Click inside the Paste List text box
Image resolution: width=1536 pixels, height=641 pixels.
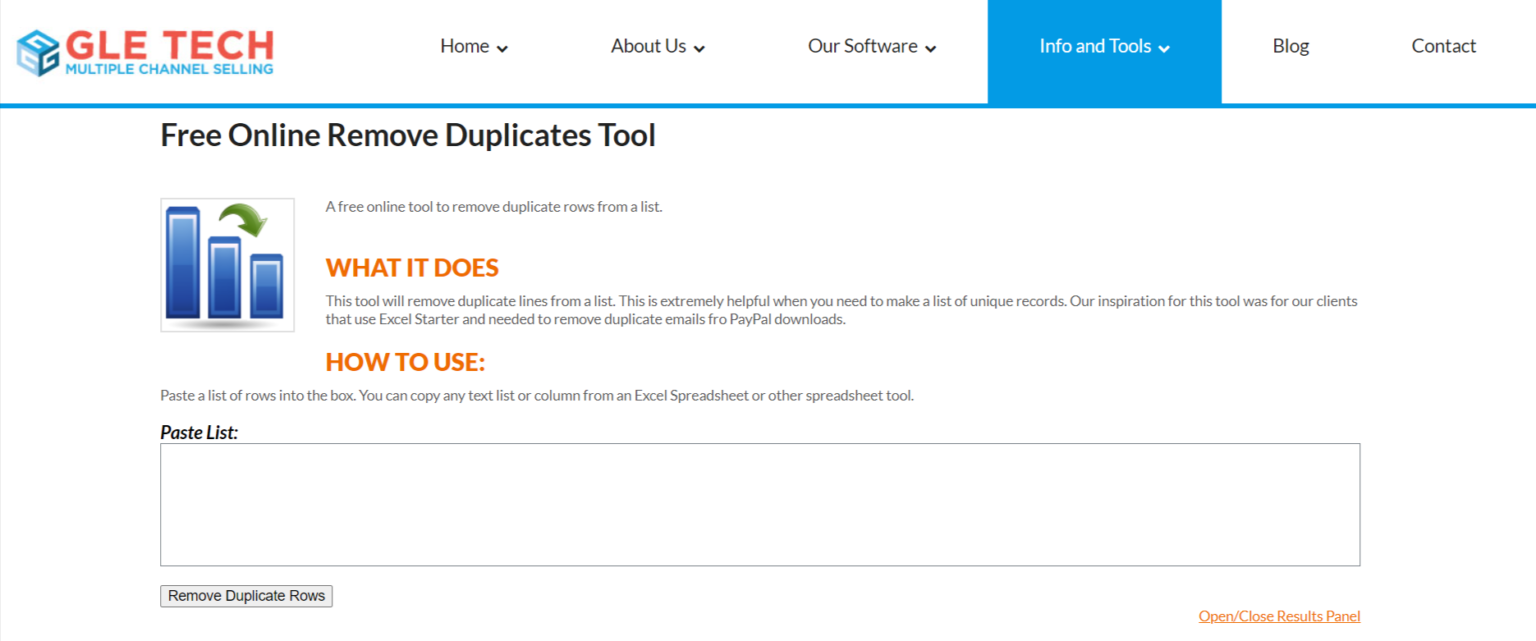click(760, 504)
